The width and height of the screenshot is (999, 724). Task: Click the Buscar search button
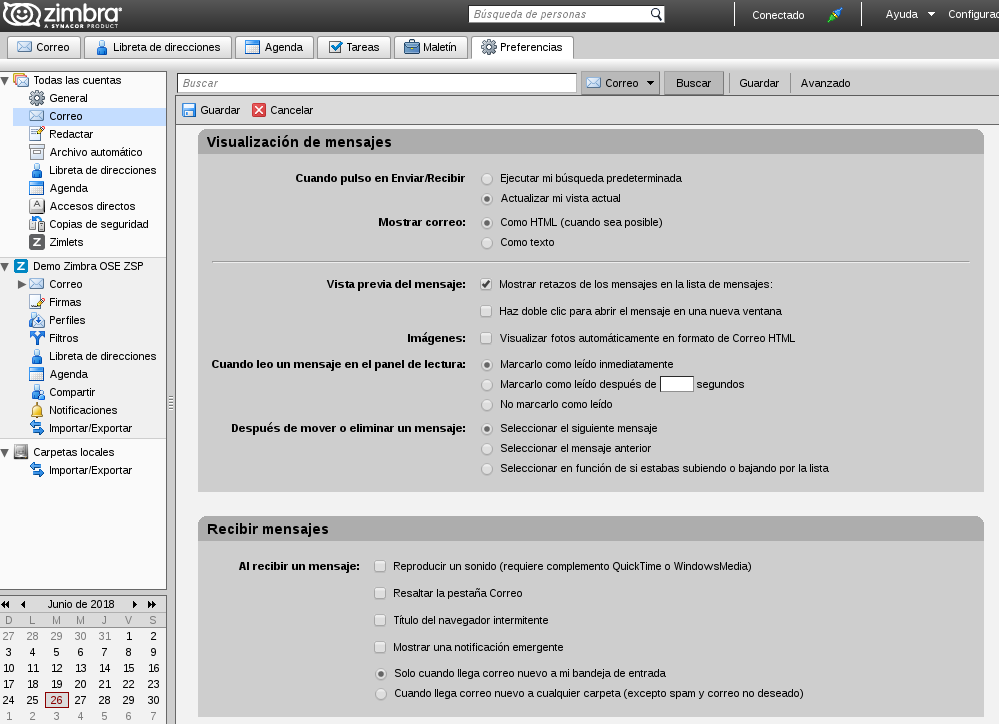click(x=693, y=83)
